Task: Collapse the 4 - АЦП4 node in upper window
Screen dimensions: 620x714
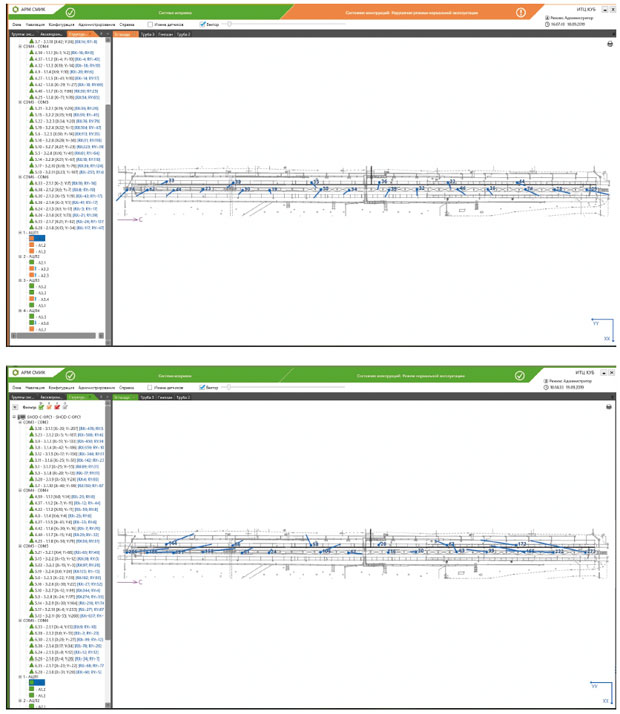Action: 20,310
